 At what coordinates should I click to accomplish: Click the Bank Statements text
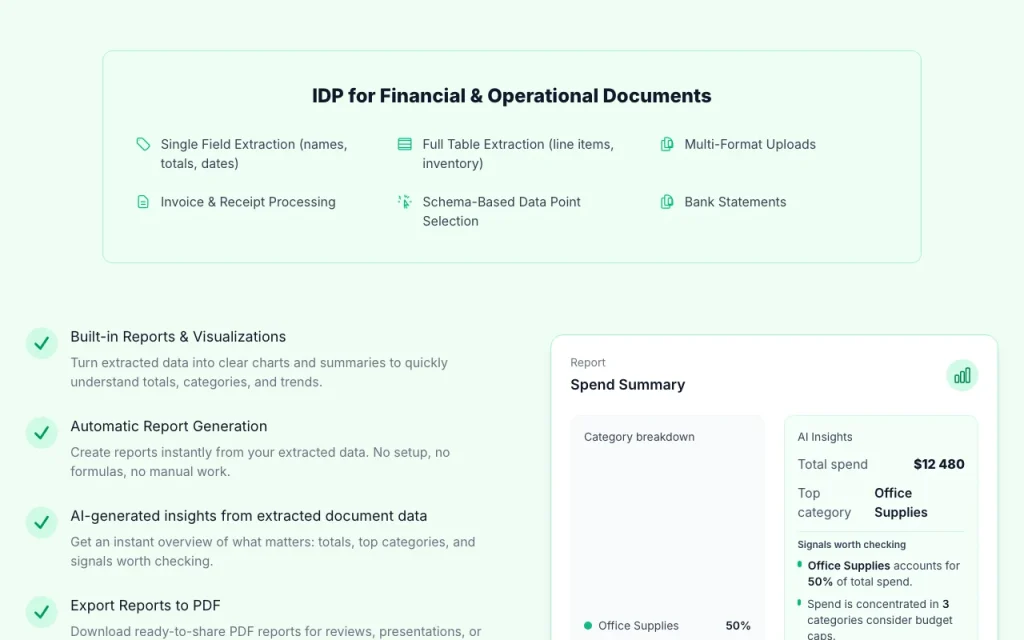pyautogui.click(x=735, y=202)
